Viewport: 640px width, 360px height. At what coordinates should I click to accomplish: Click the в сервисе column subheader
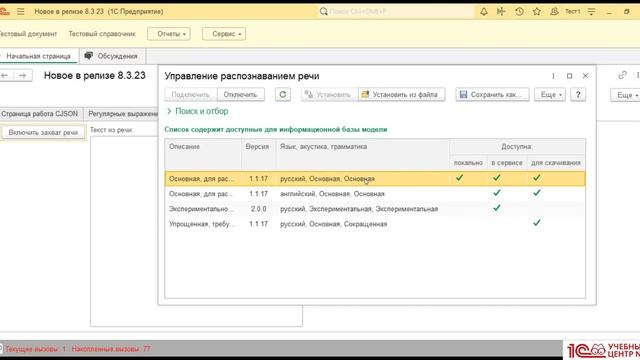(x=507, y=163)
